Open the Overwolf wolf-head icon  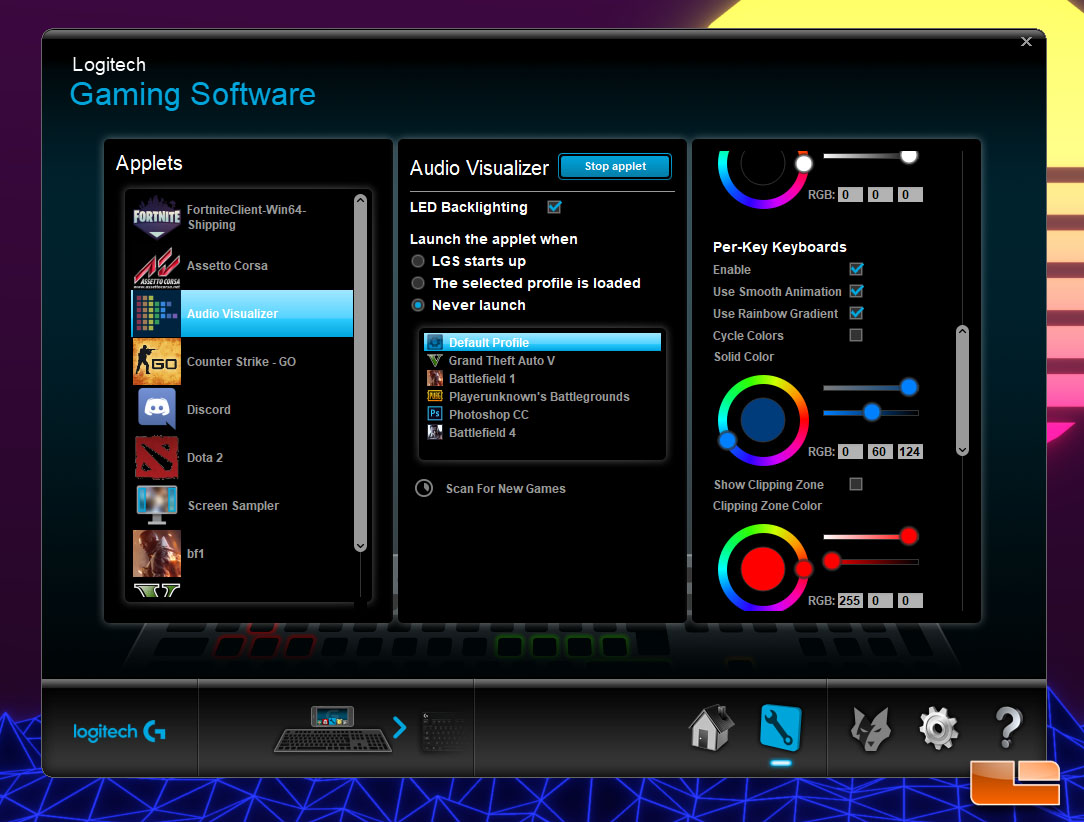870,728
